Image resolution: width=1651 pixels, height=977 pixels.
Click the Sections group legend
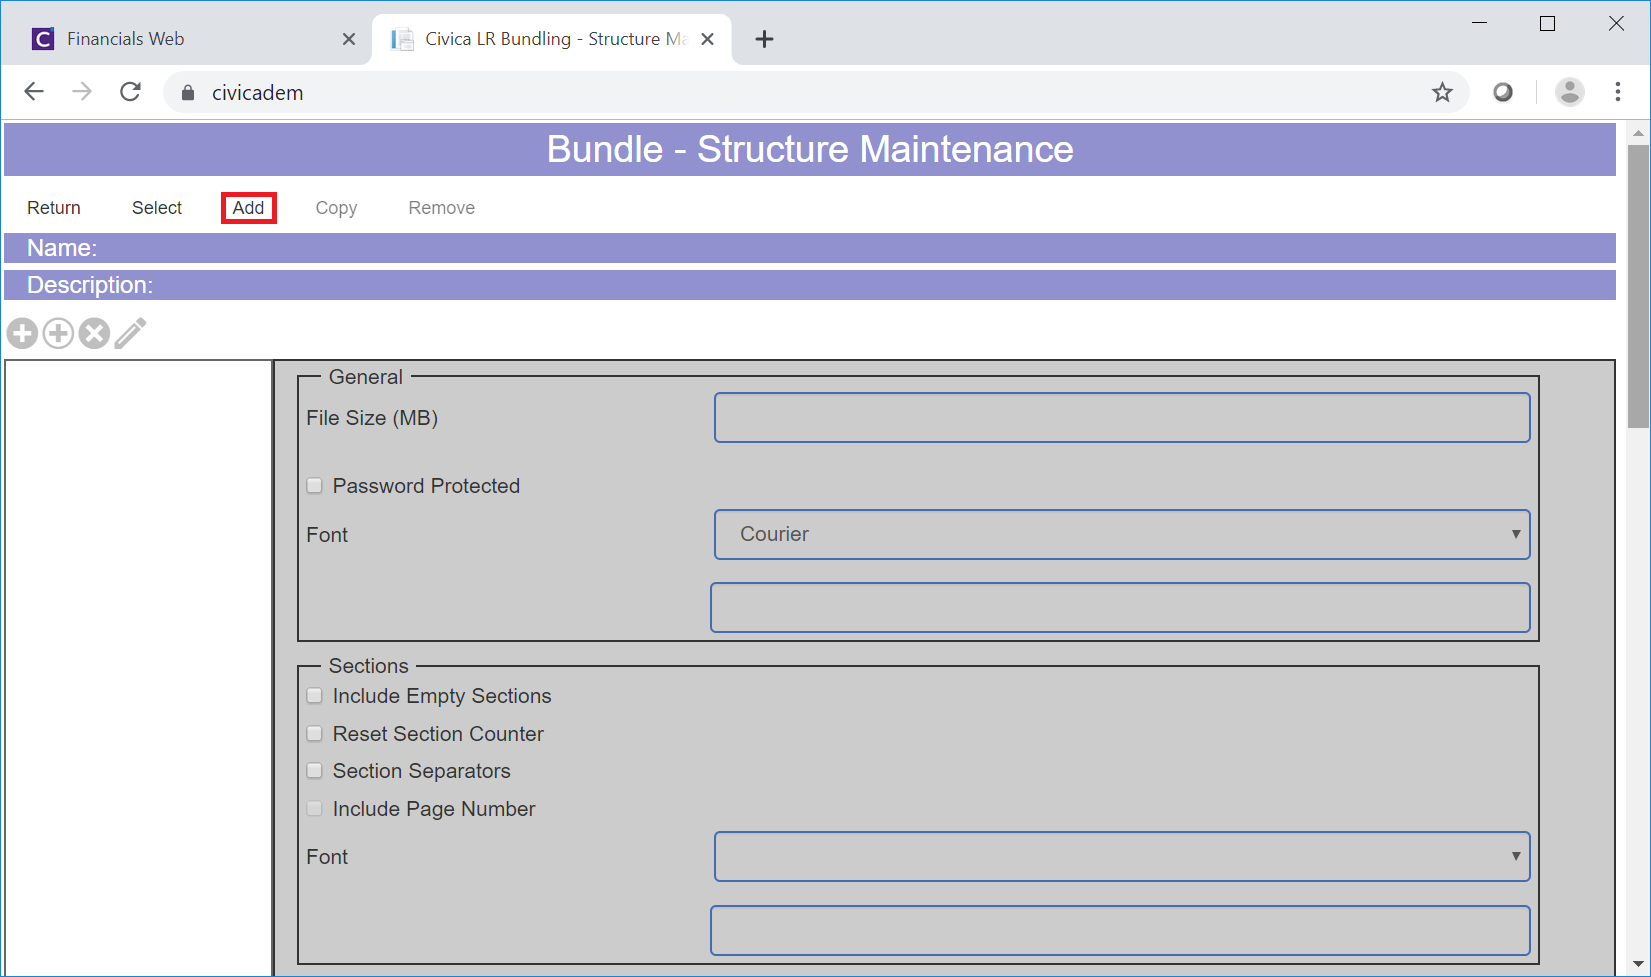click(x=368, y=666)
